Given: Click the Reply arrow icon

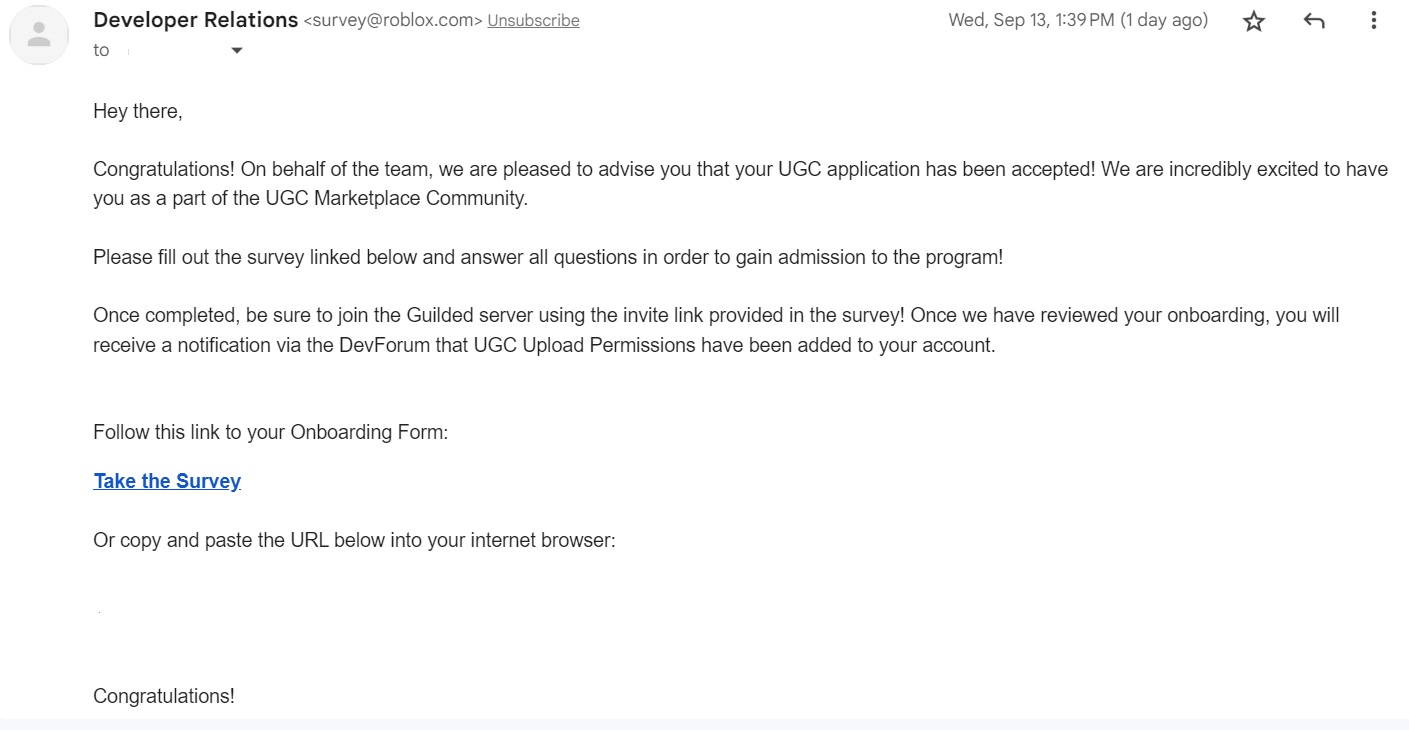Looking at the screenshot, I should 1314,21.
